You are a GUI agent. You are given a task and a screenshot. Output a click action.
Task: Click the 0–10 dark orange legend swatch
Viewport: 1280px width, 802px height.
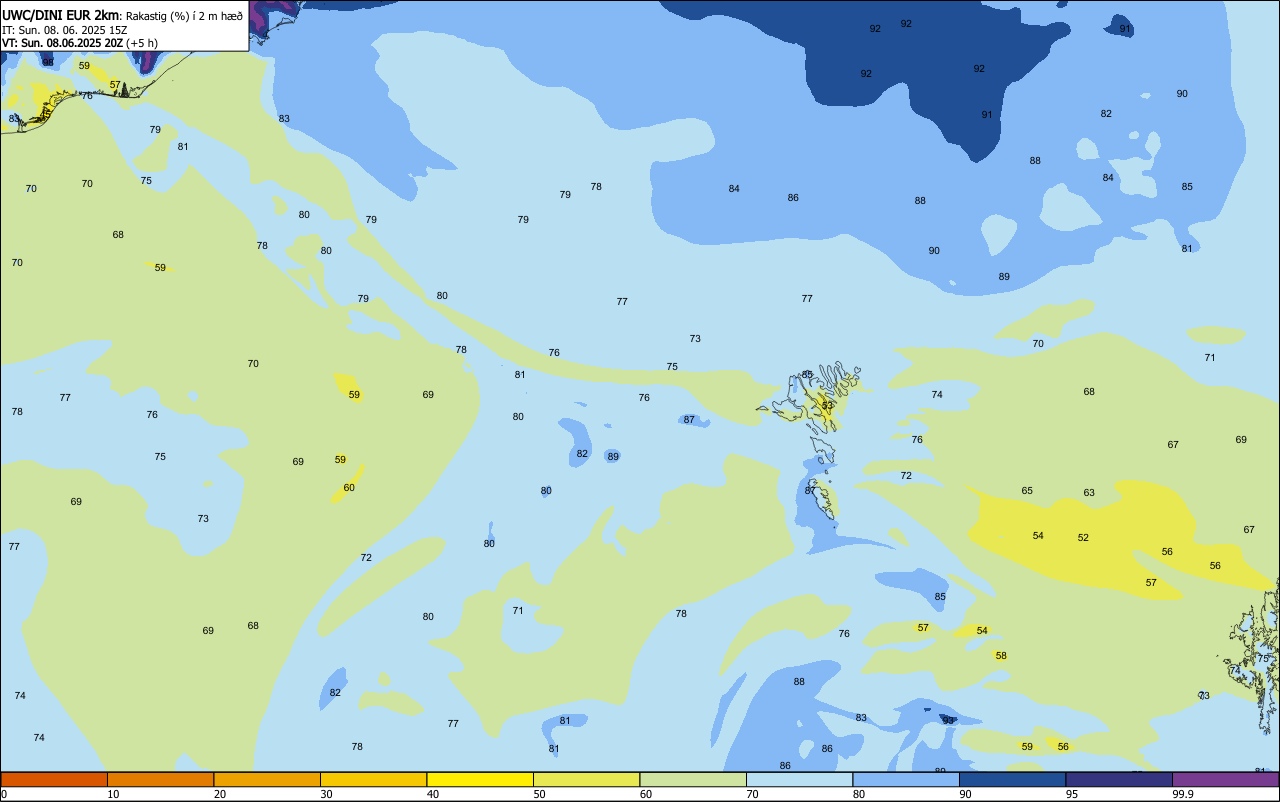pyautogui.click(x=54, y=779)
